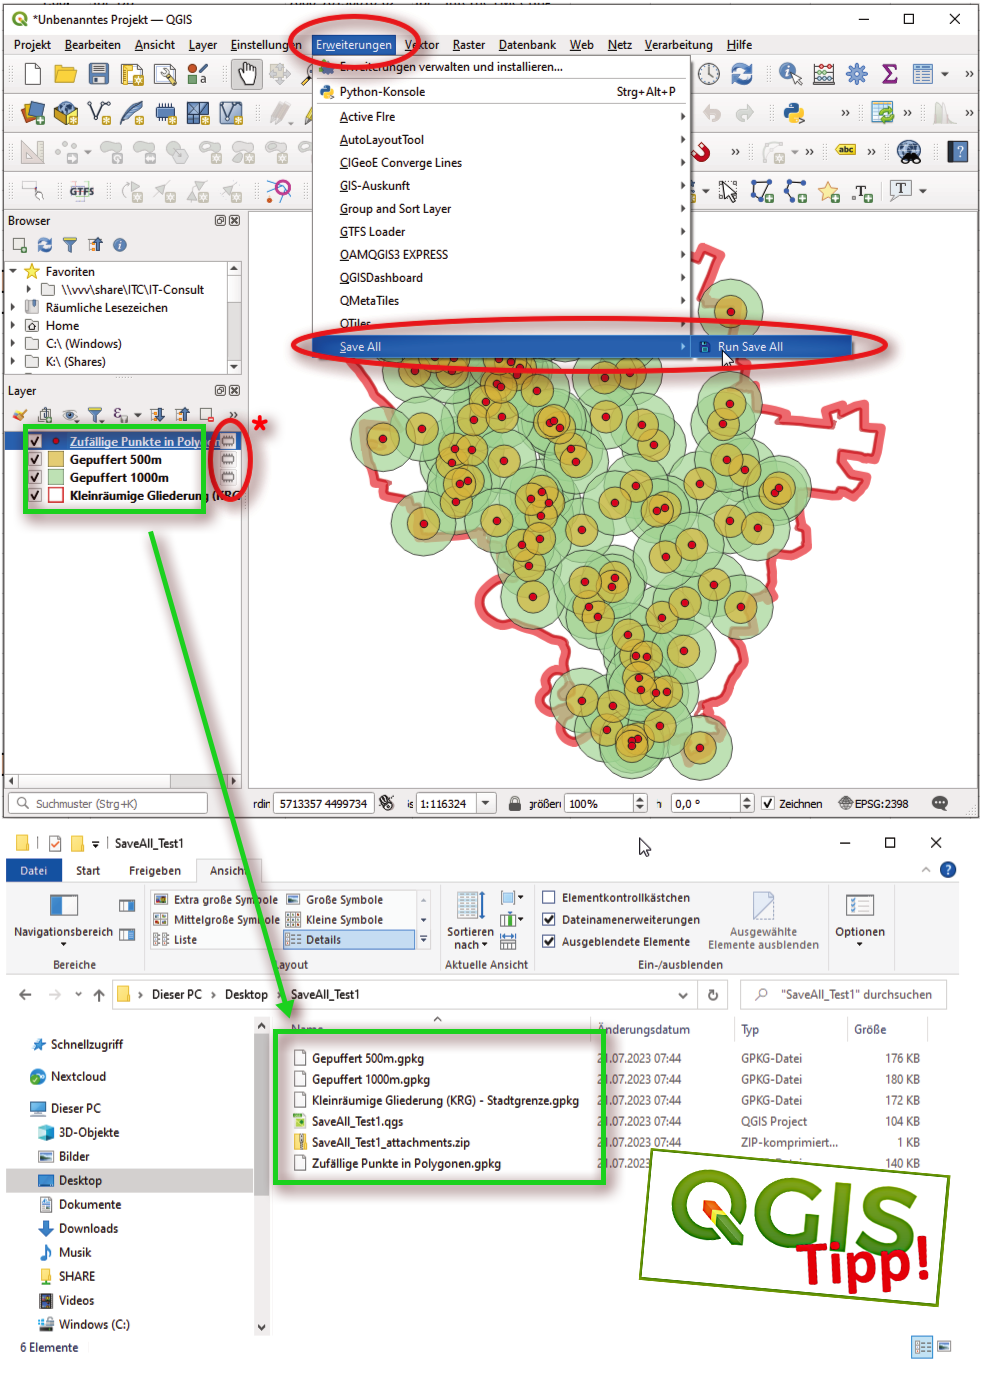Refresh map with blue arrows icon

click(x=741, y=74)
